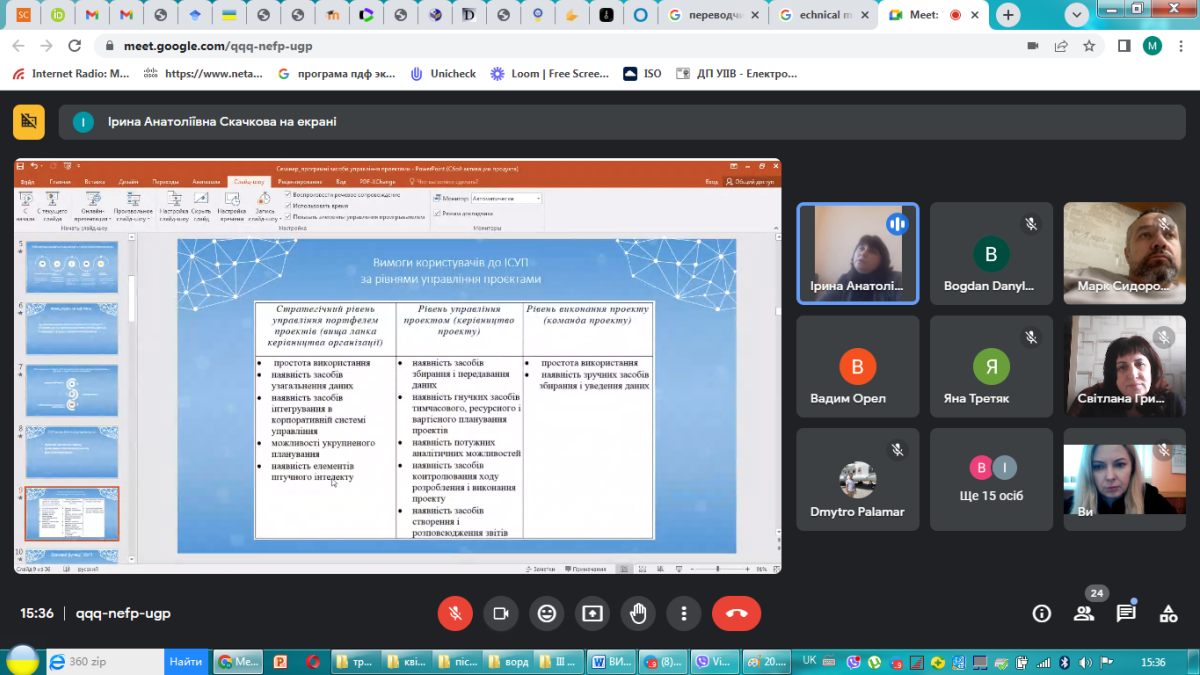
Task: Bookmark this page with star icon
Action: (x=1089, y=46)
